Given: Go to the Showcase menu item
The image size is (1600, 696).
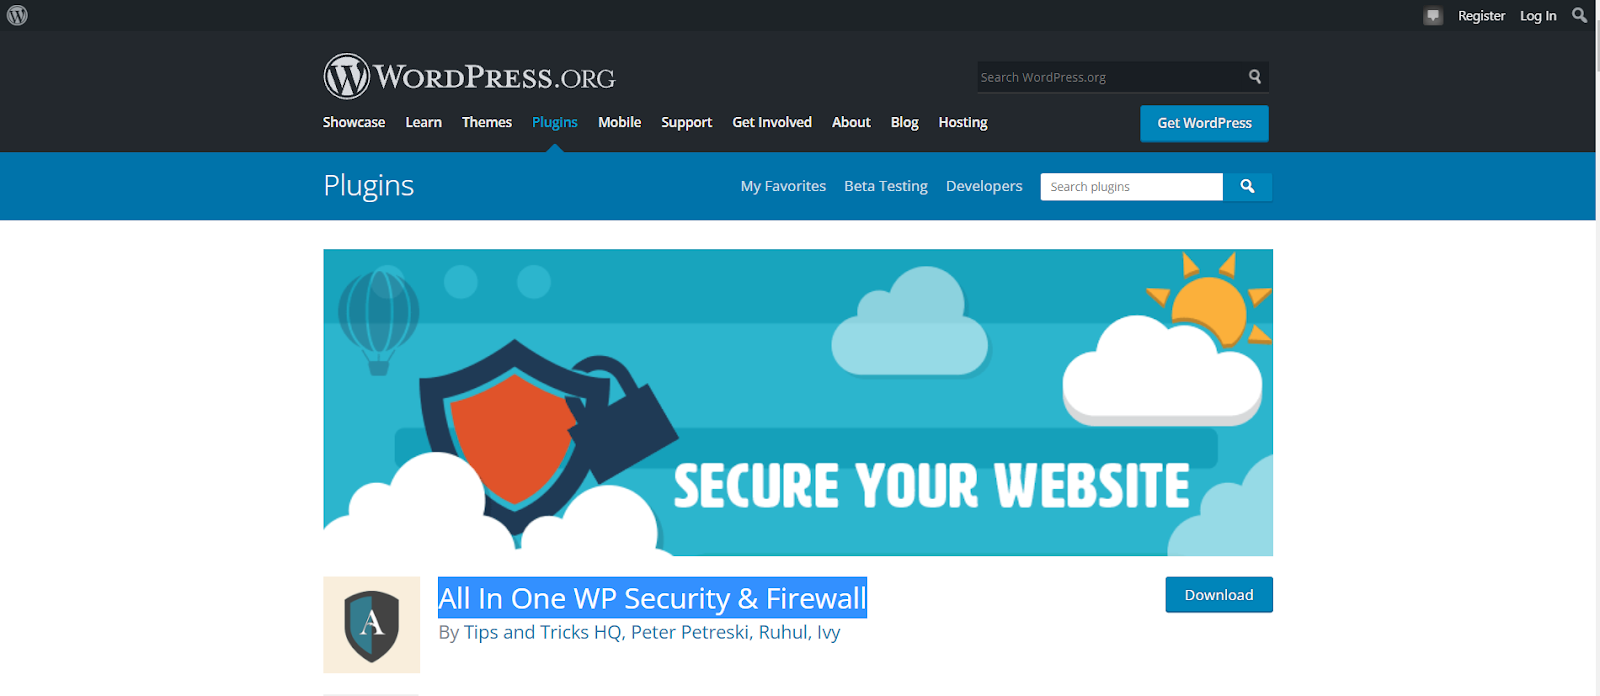Looking at the screenshot, I should point(353,122).
